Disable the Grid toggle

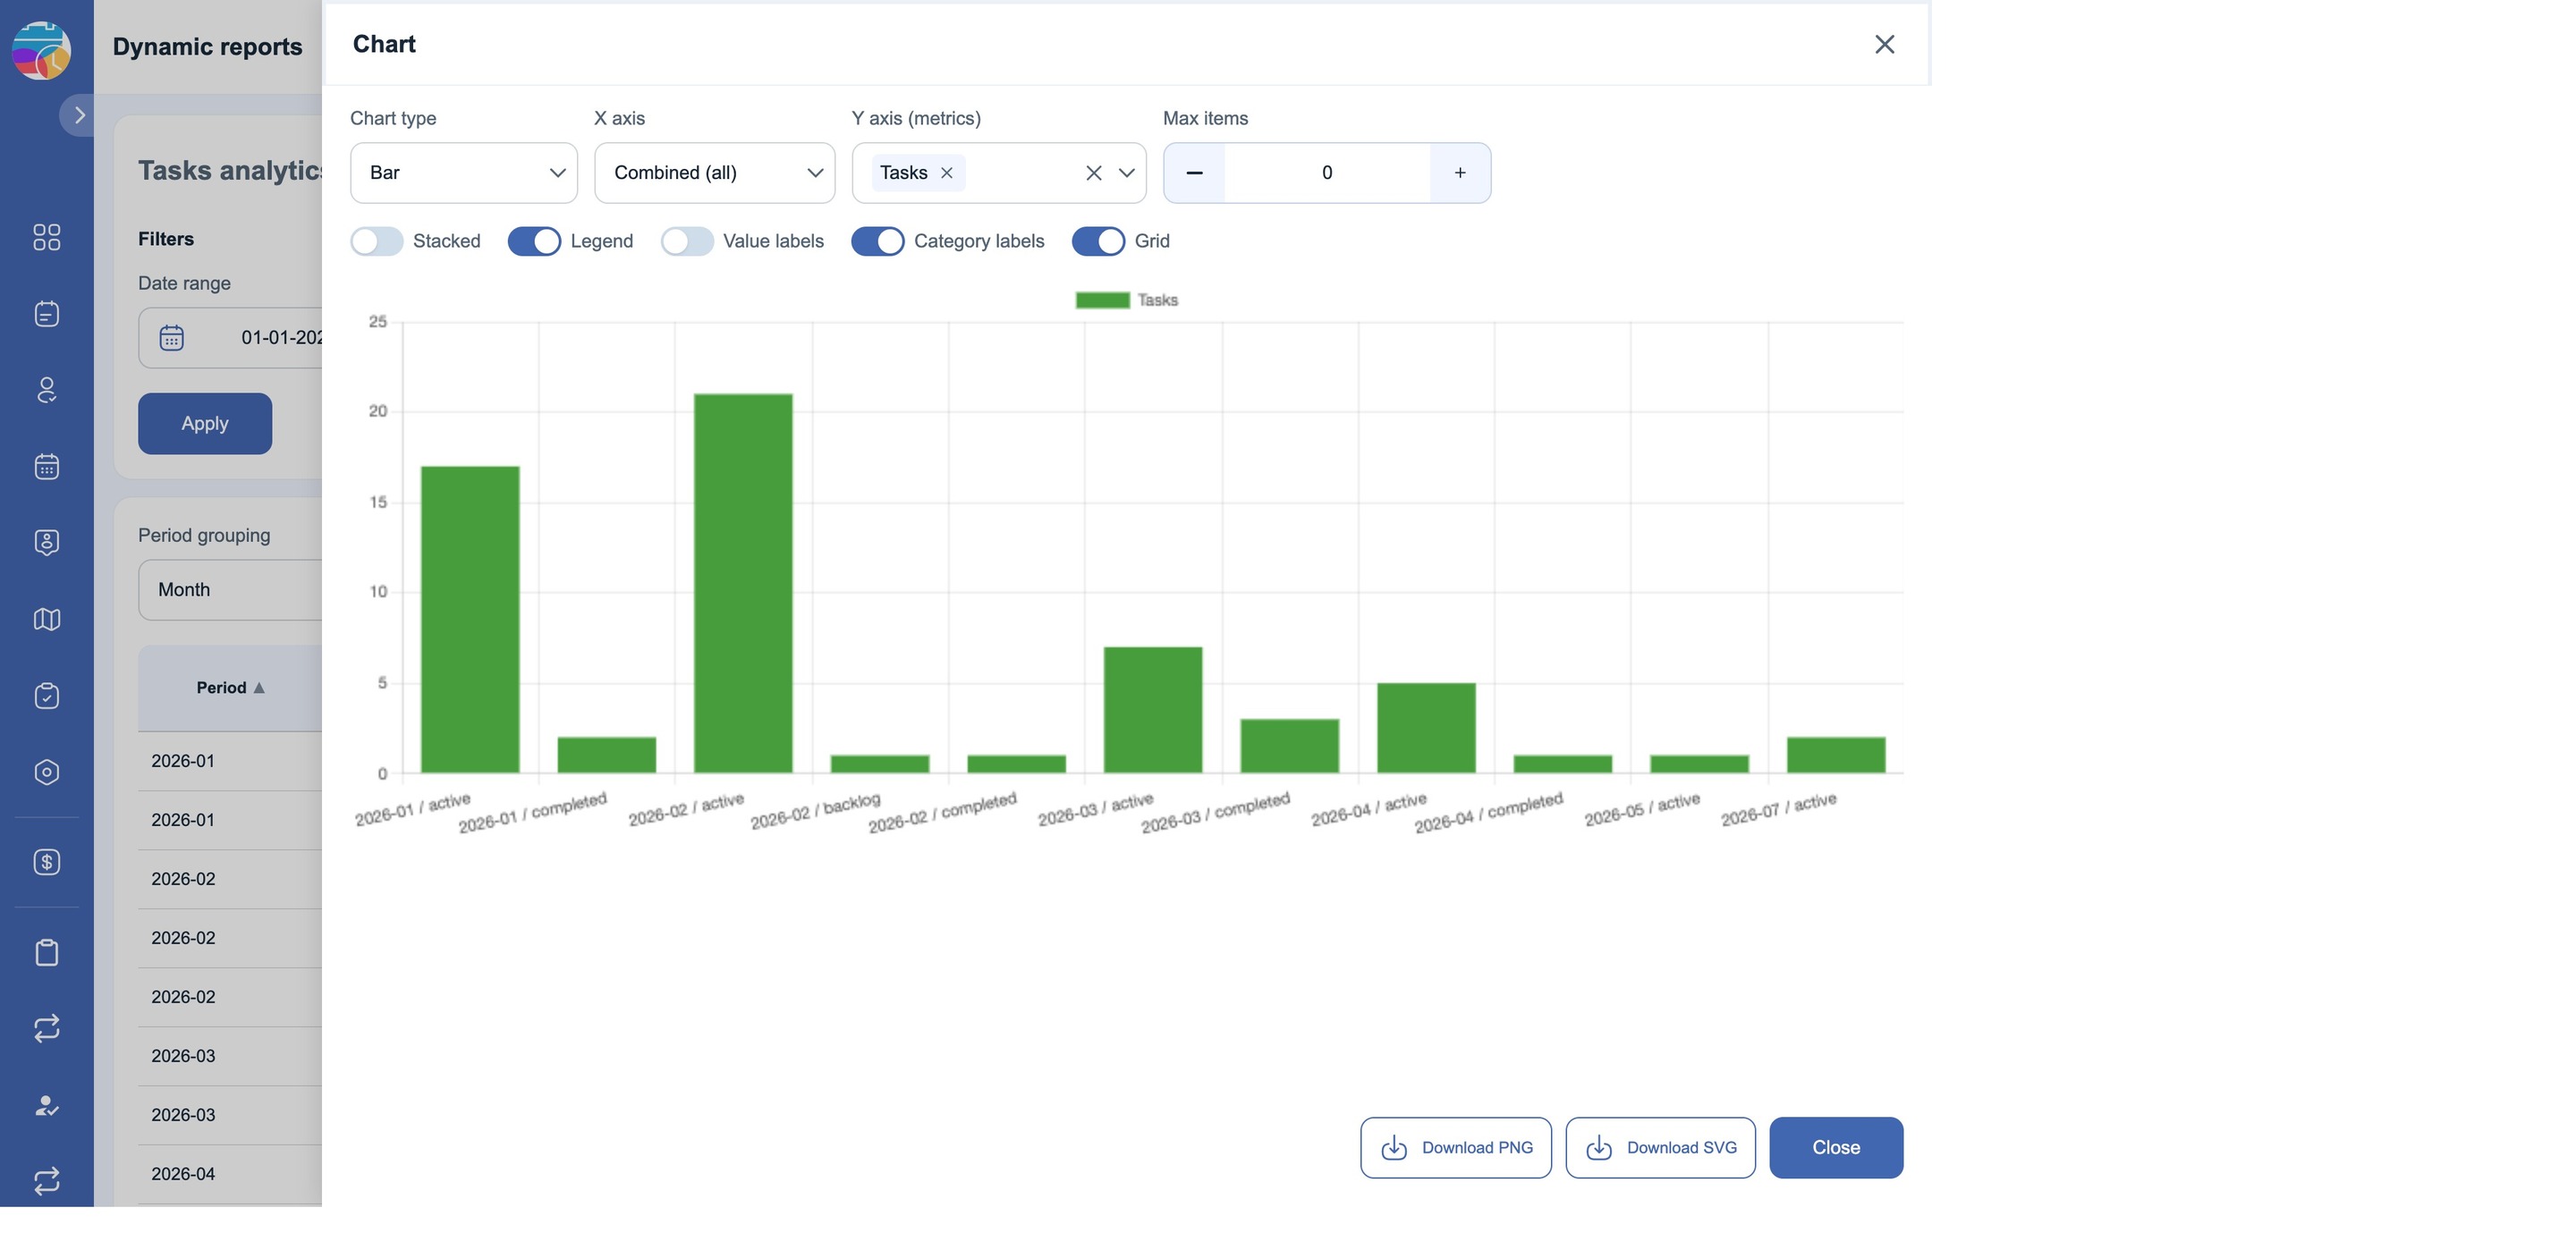(1098, 241)
